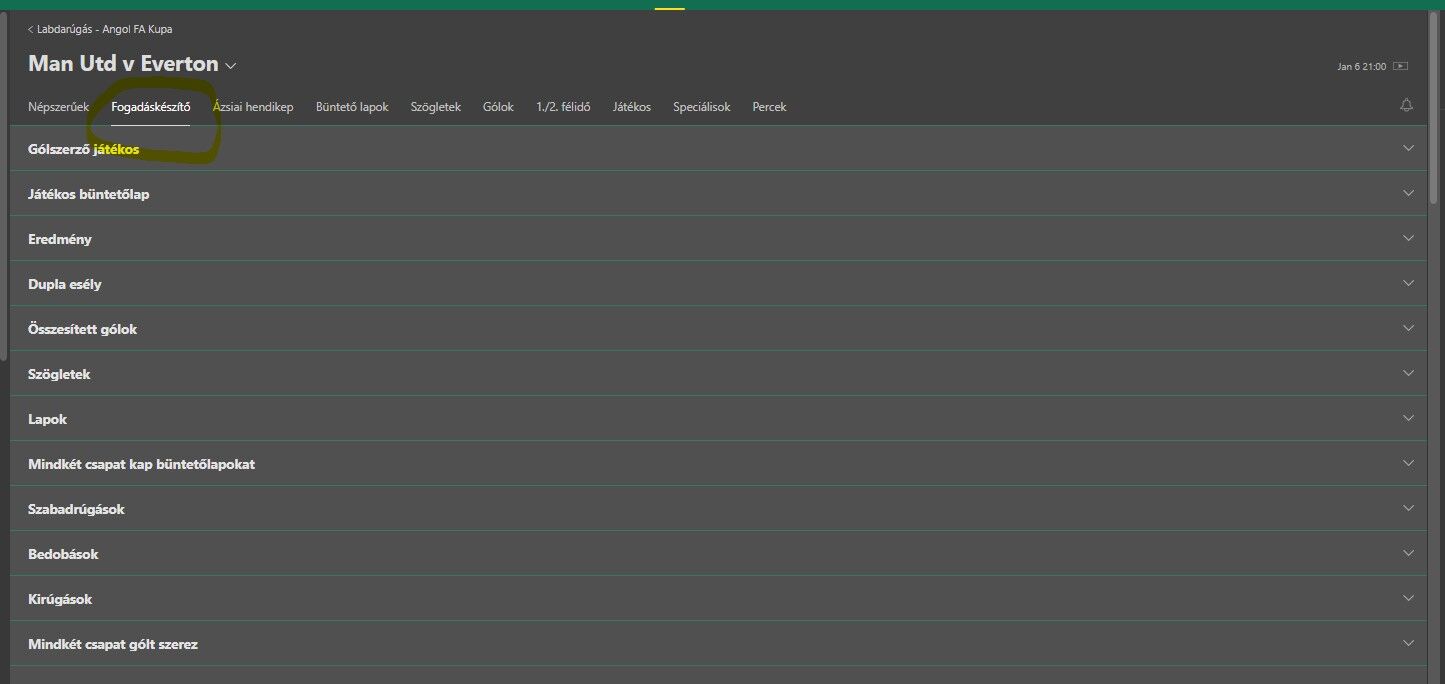1445x684 pixels.
Task: Select the Gólok tab
Action: (x=498, y=107)
